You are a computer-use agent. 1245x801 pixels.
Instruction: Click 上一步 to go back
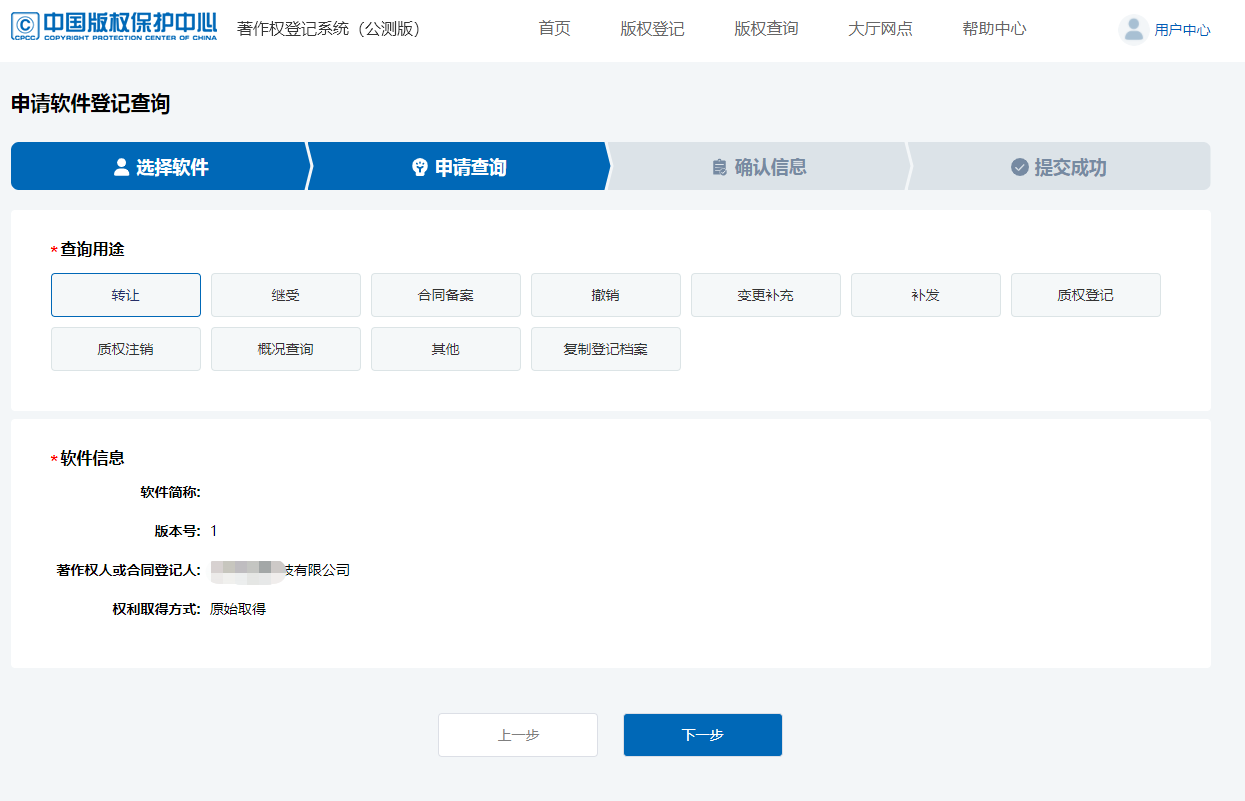[x=517, y=734]
